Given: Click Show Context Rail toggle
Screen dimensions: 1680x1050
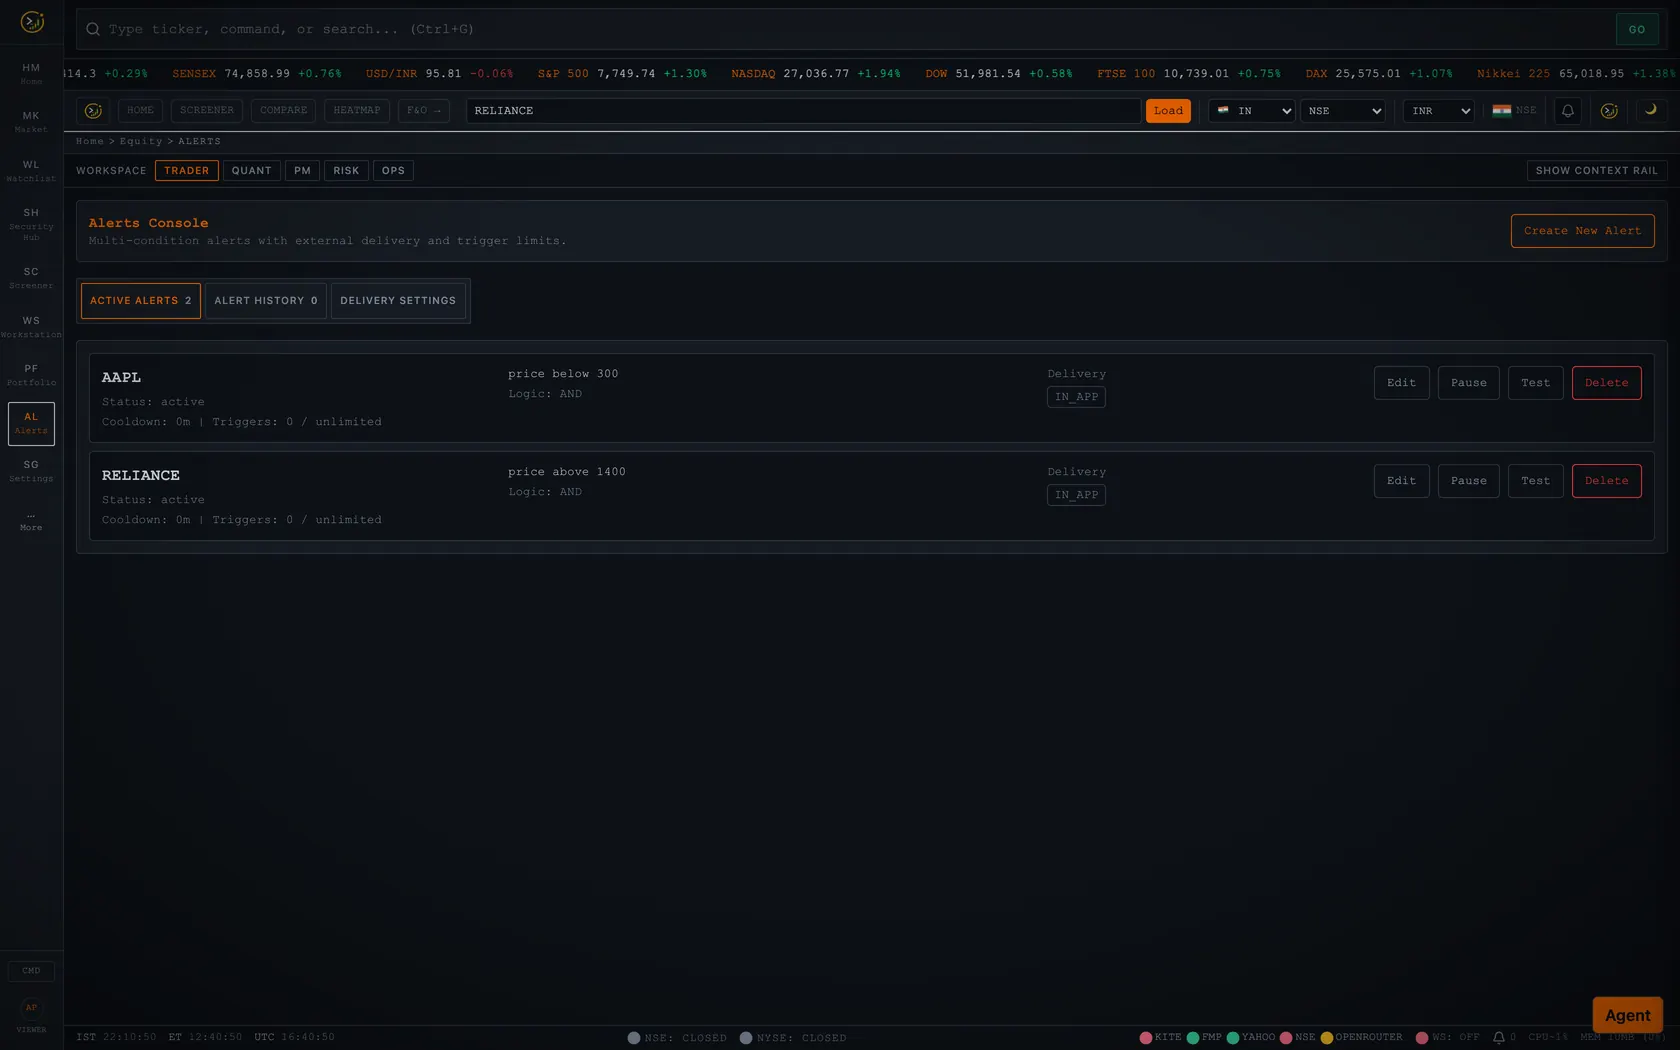Looking at the screenshot, I should [1597, 171].
